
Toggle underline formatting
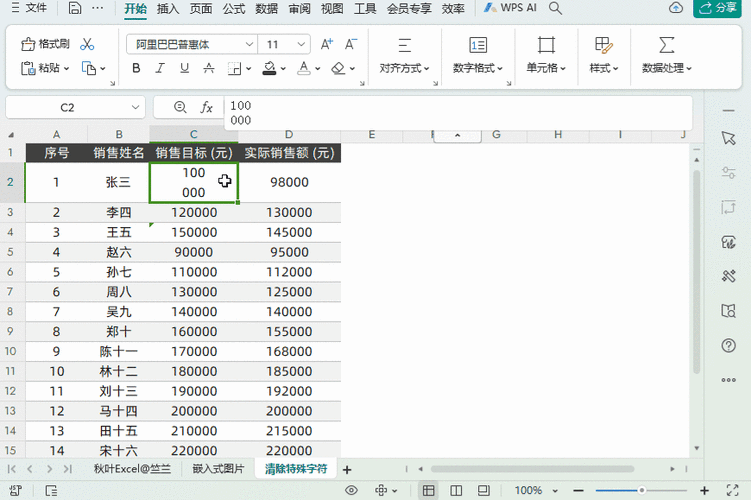tap(184, 68)
